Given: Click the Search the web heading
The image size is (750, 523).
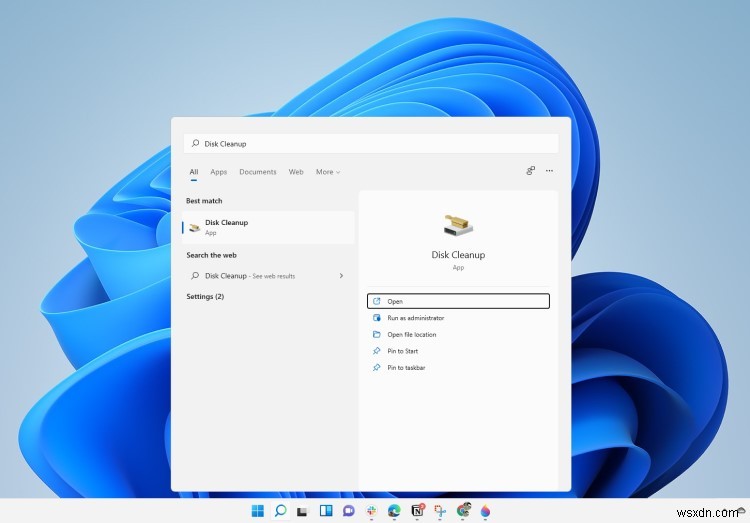Looking at the screenshot, I should 211,255.
